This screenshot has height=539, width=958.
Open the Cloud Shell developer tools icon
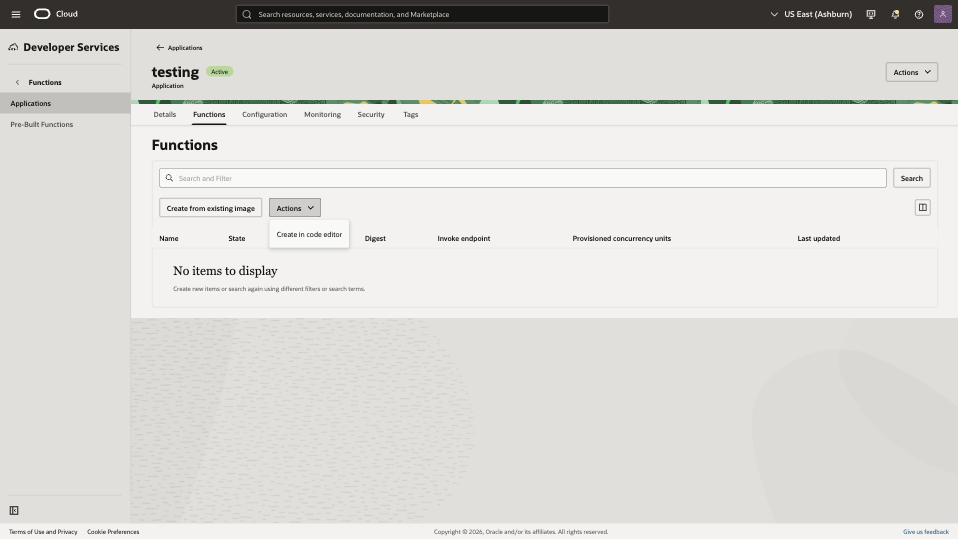(871, 14)
